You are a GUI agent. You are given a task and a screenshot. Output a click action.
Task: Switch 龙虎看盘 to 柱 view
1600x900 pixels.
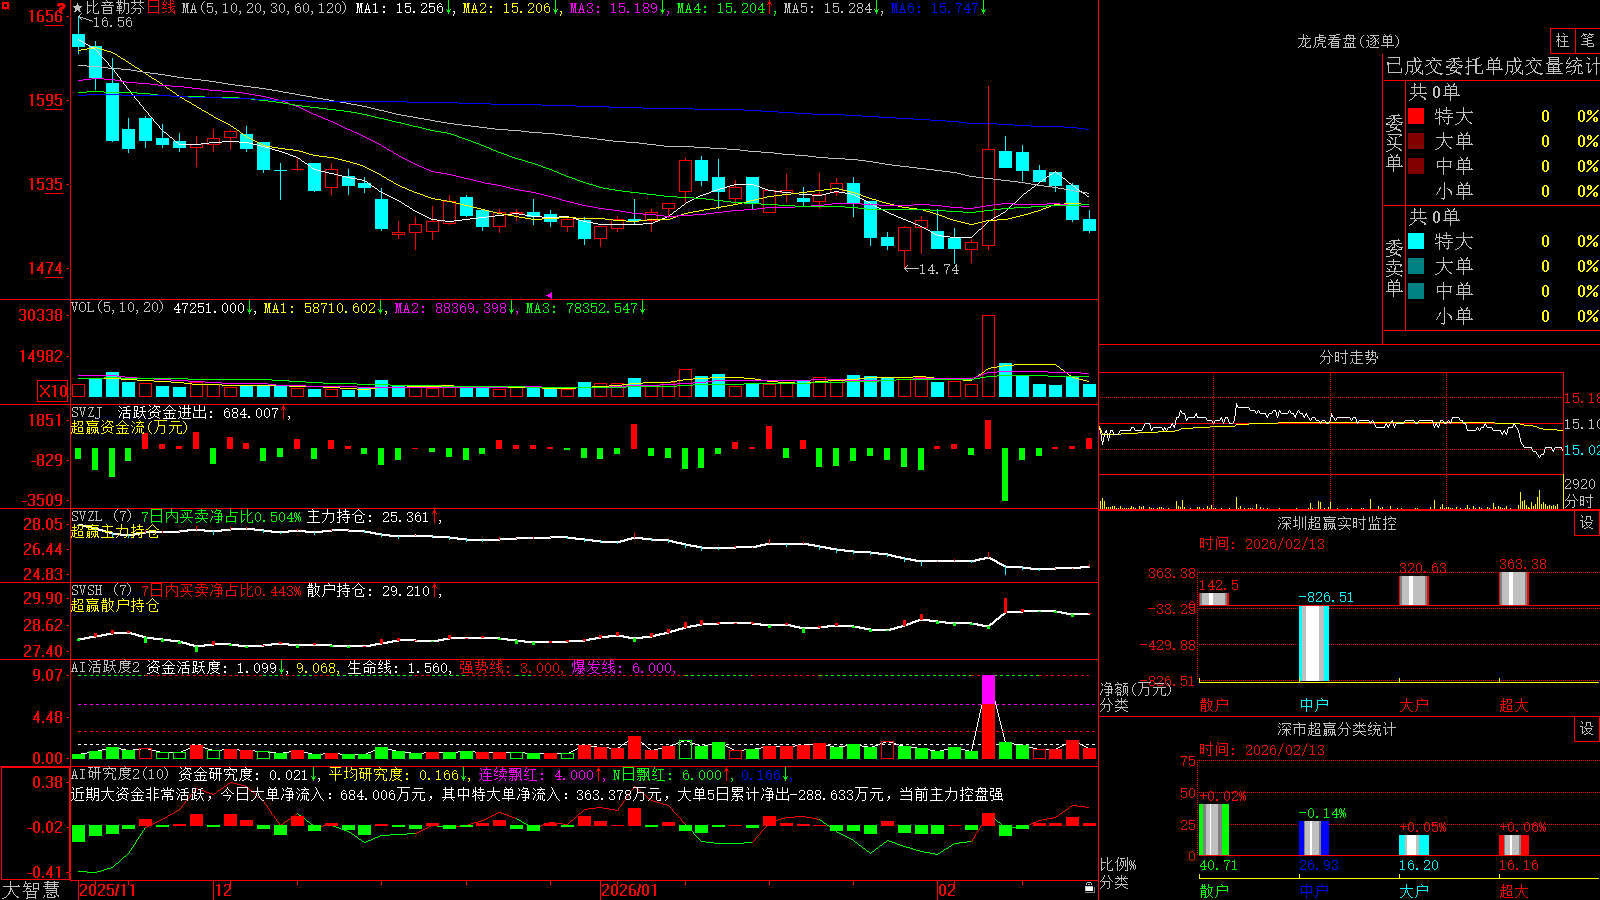coord(1562,40)
